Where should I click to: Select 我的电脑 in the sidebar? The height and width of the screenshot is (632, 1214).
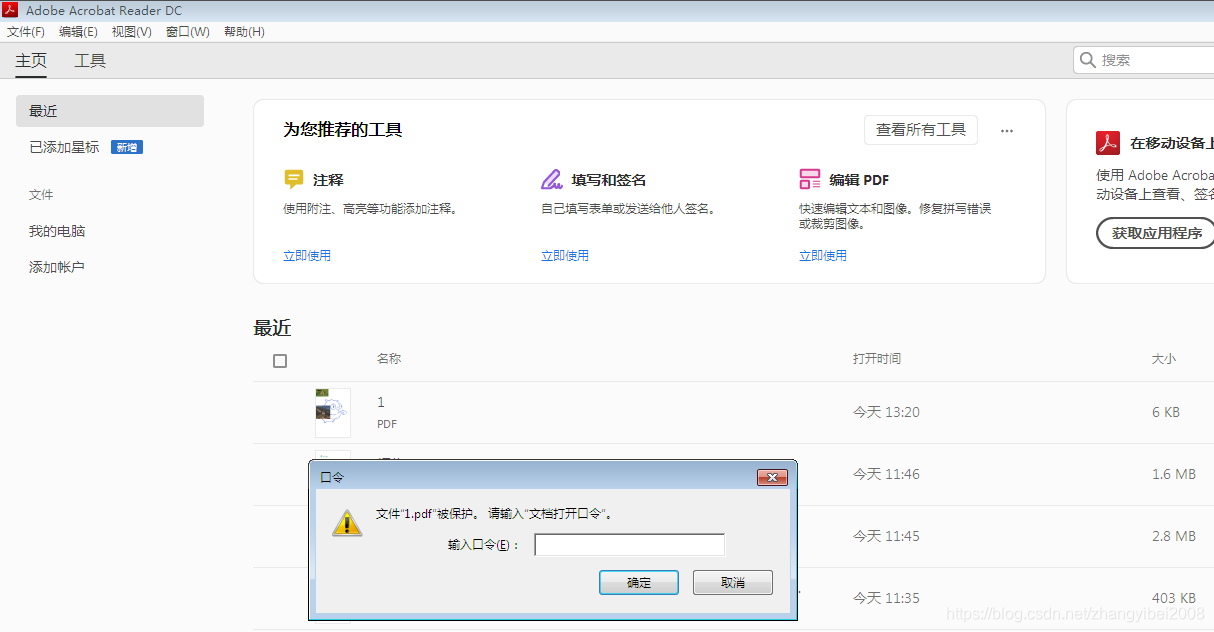click(57, 231)
